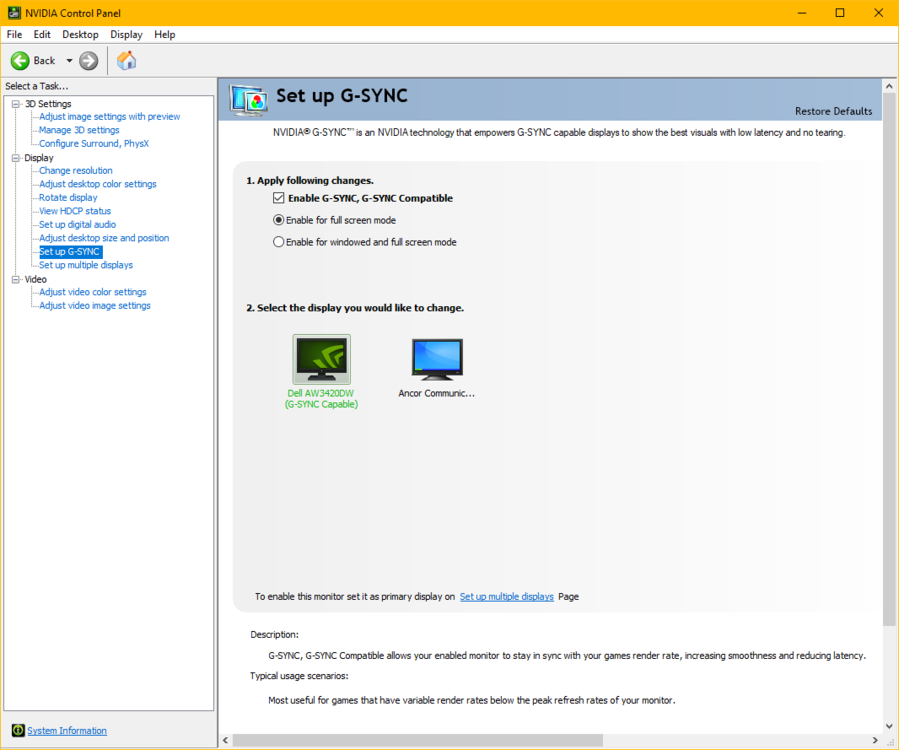Image resolution: width=899 pixels, height=750 pixels.
Task: Click the Display category label in tree
Action: pyautogui.click(x=39, y=158)
